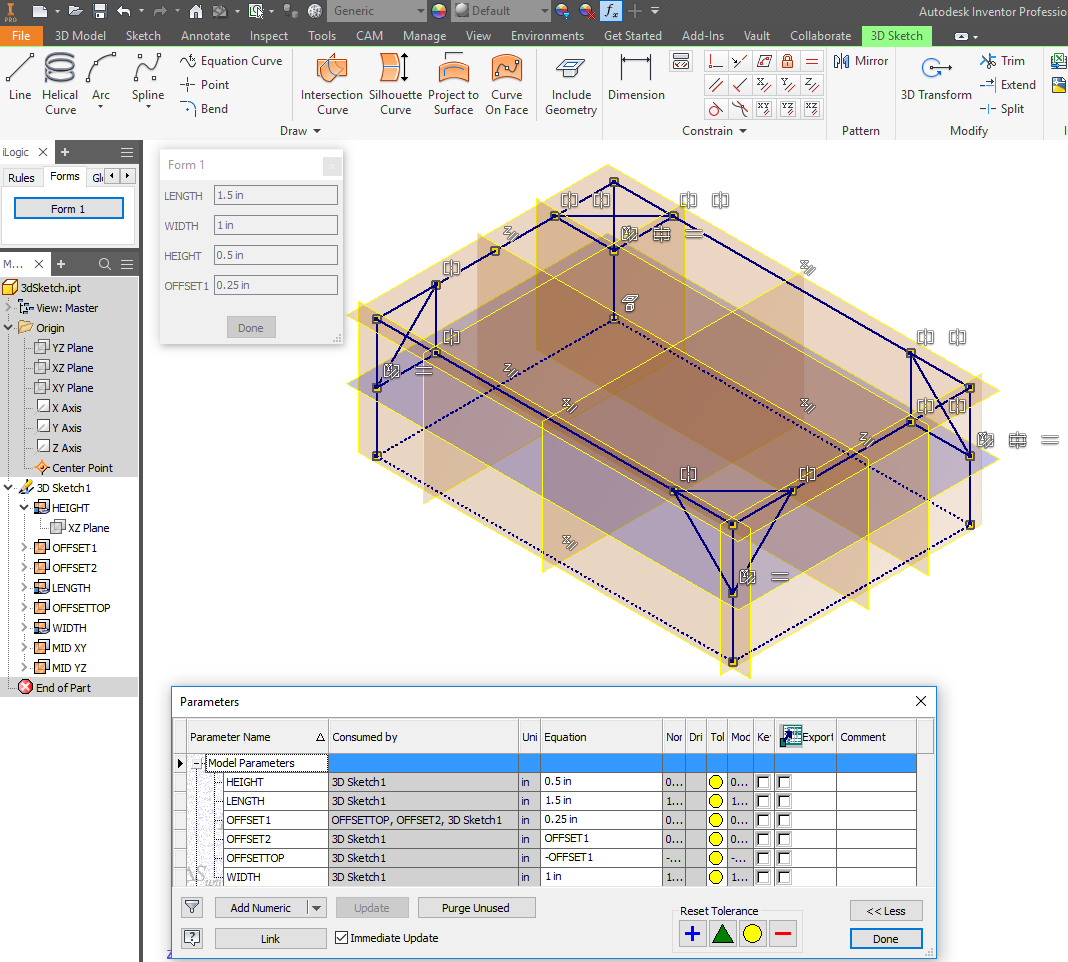
Task: Open the Rules tab in iLogic panel
Action: click(x=21, y=176)
